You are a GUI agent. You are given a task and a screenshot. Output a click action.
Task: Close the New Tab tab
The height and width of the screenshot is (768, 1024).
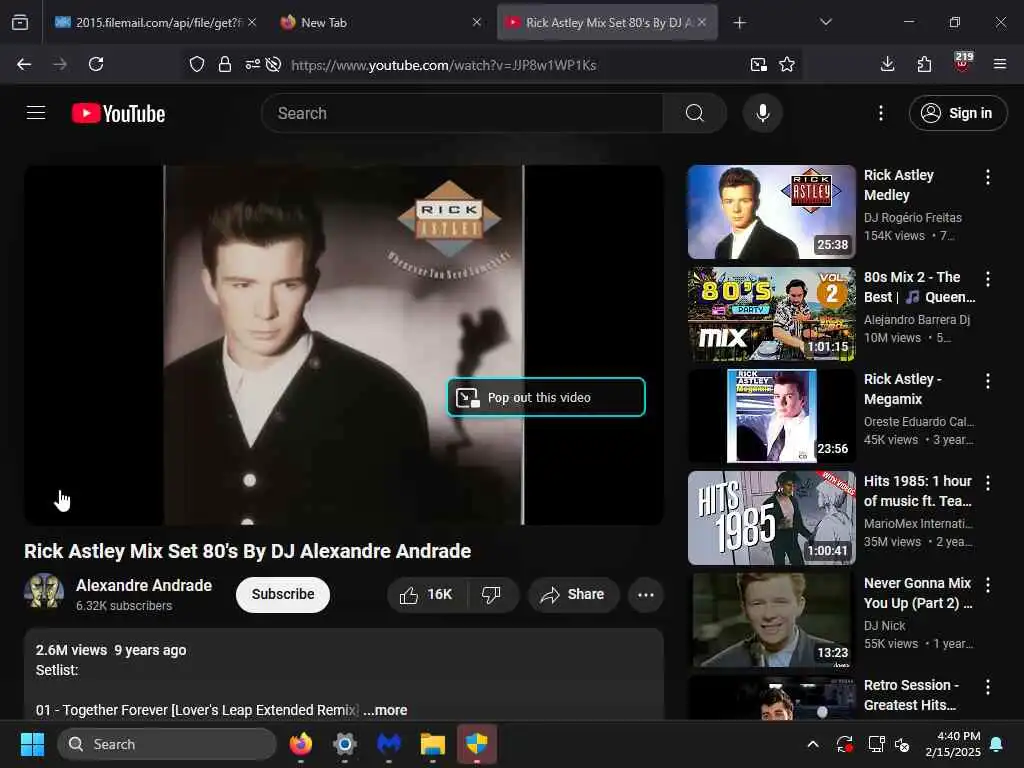[477, 22]
